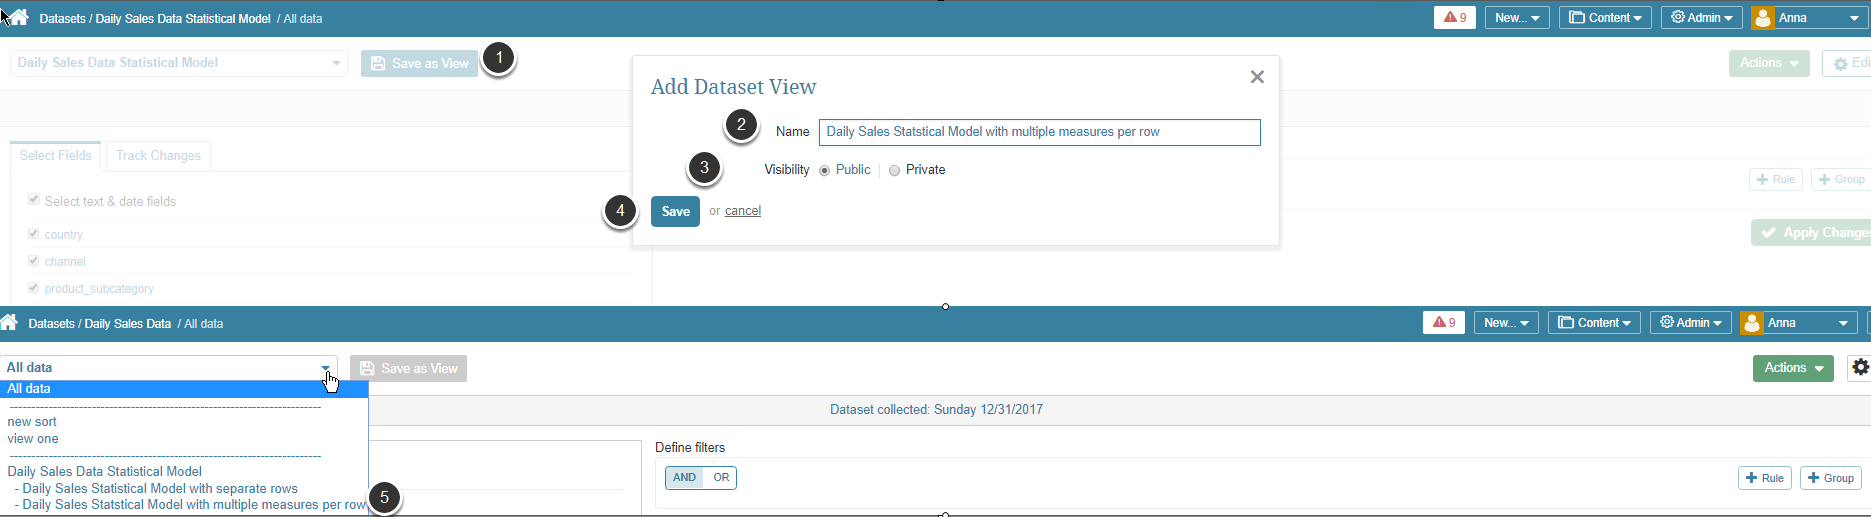Click the gear icon next to lower Actions
Viewport: 1871px width, 517px height.
(1859, 368)
